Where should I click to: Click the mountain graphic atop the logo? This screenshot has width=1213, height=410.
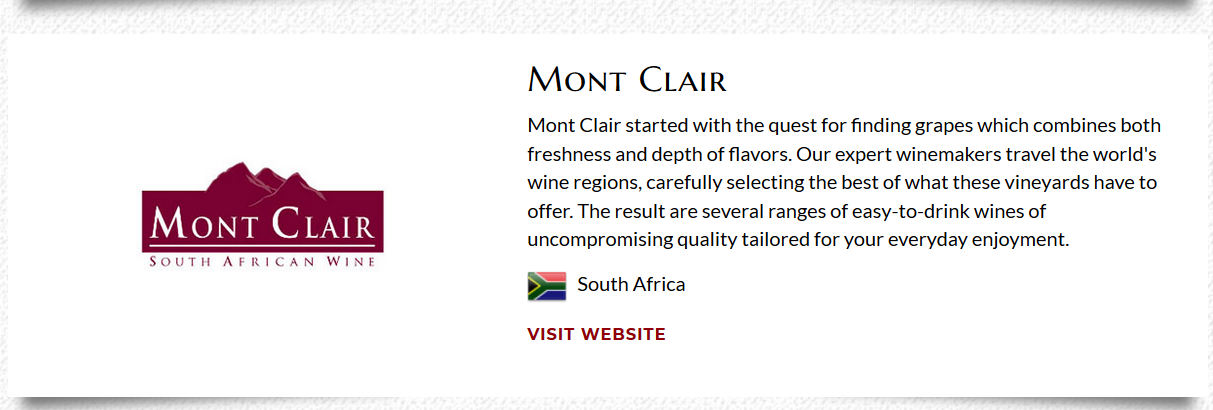coord(263,176)
